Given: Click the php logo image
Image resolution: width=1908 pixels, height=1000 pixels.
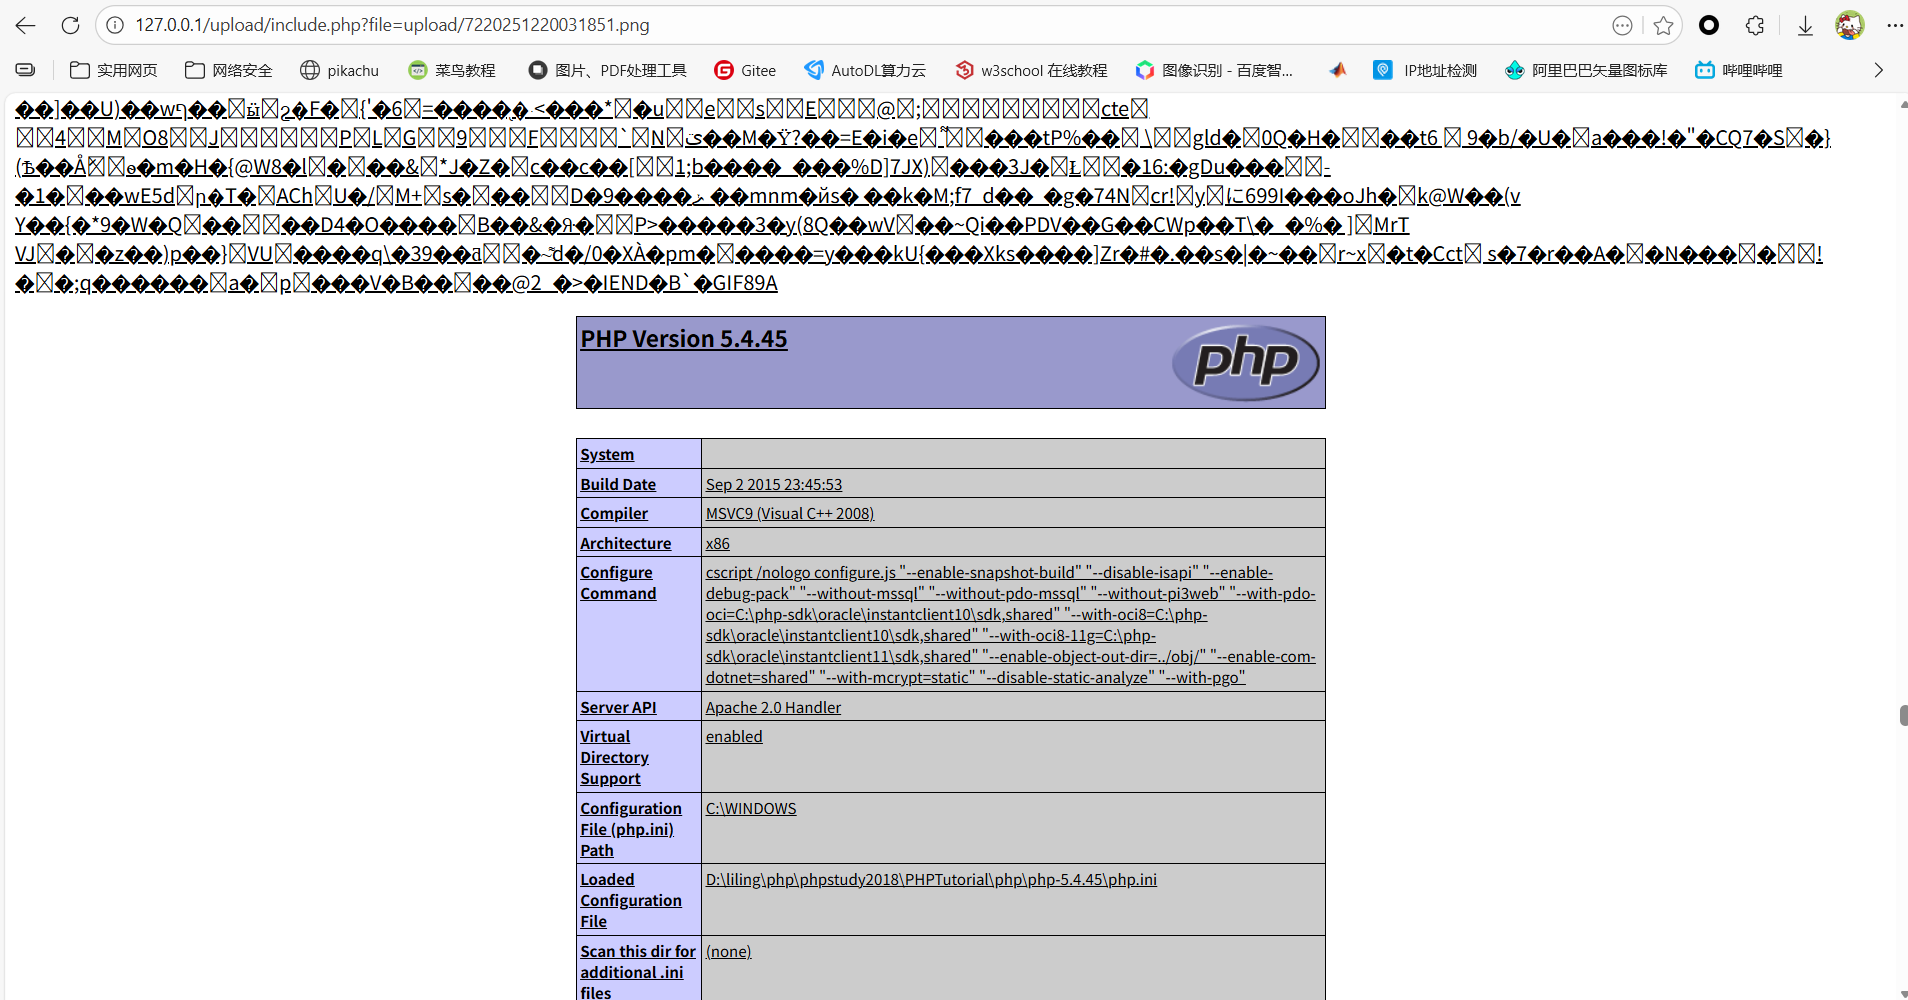Looking at the screenshot, I should 1246,362.
